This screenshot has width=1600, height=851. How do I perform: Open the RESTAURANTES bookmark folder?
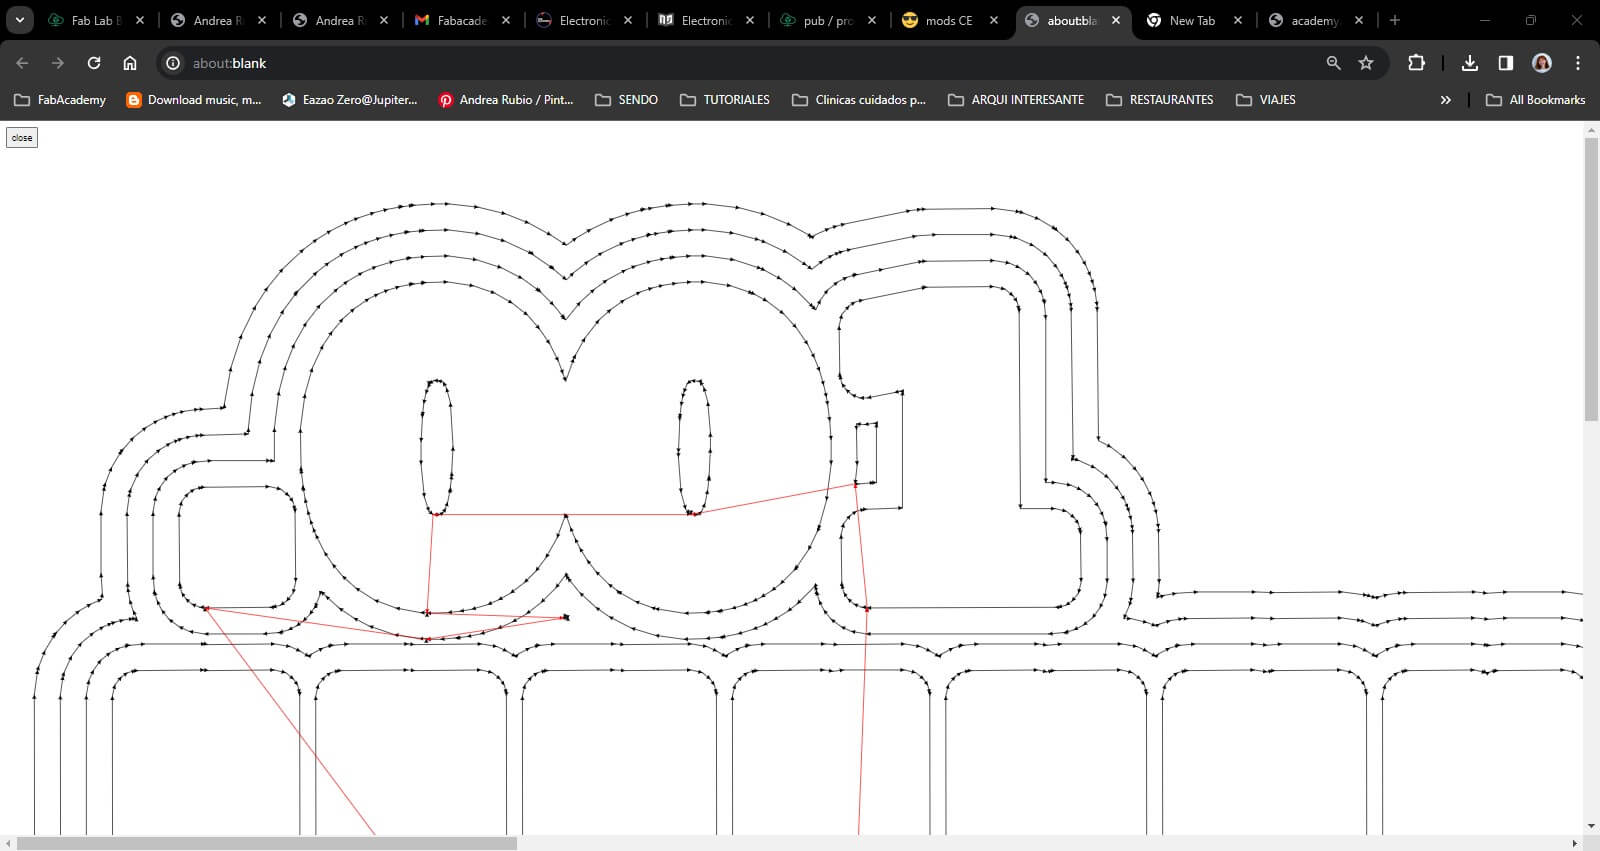(1160, 100)
